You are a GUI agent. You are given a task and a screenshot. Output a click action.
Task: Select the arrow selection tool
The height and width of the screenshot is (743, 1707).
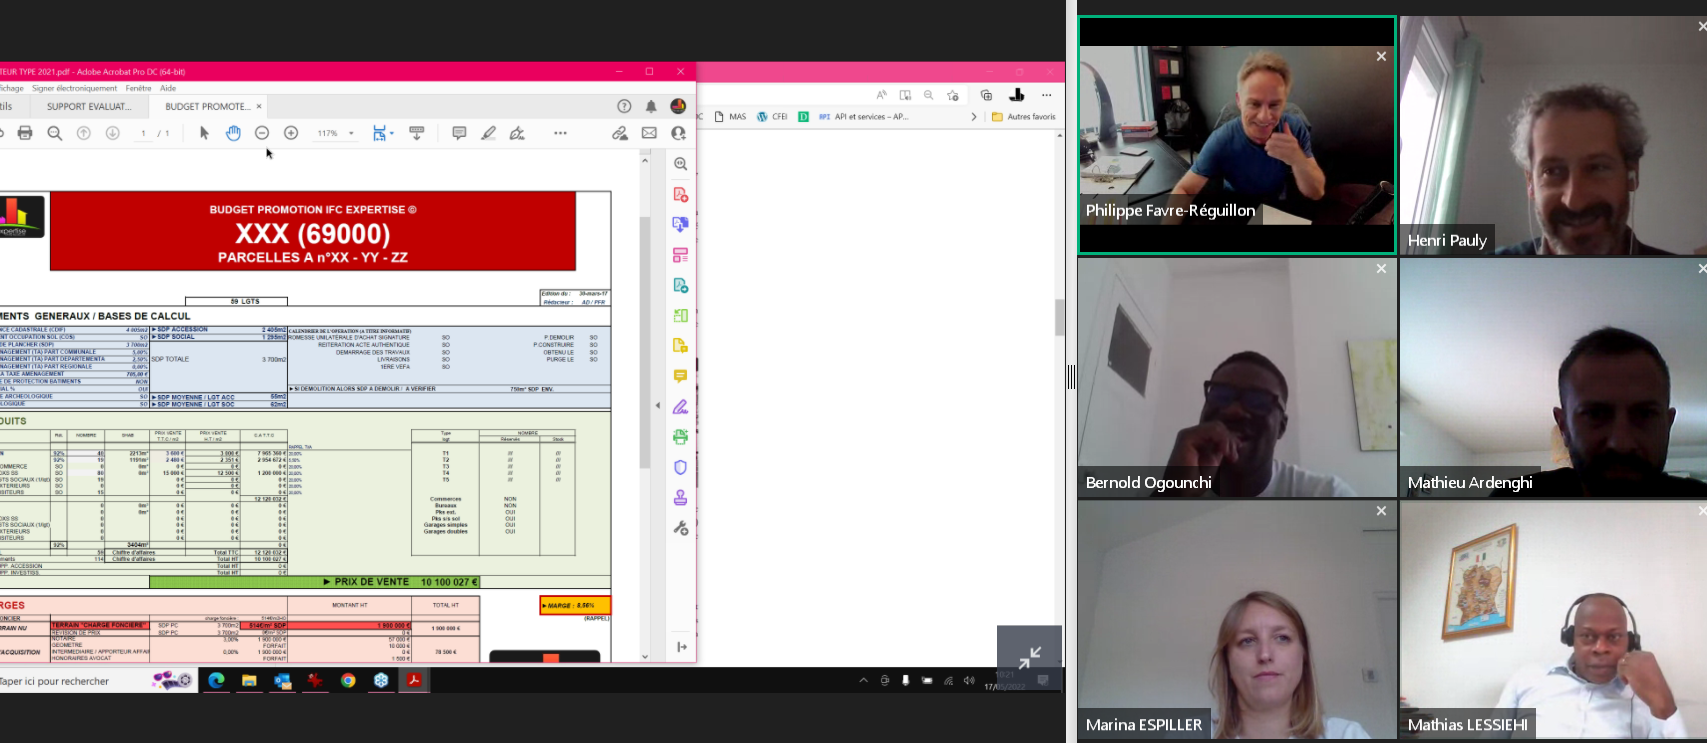(x=204, y=133)
